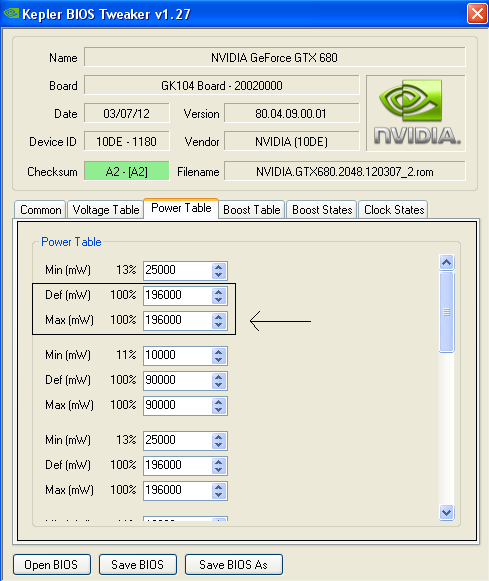Click the Board field GK104 Board - 20020000
489x581 pixels.
[x=222, y=86]
